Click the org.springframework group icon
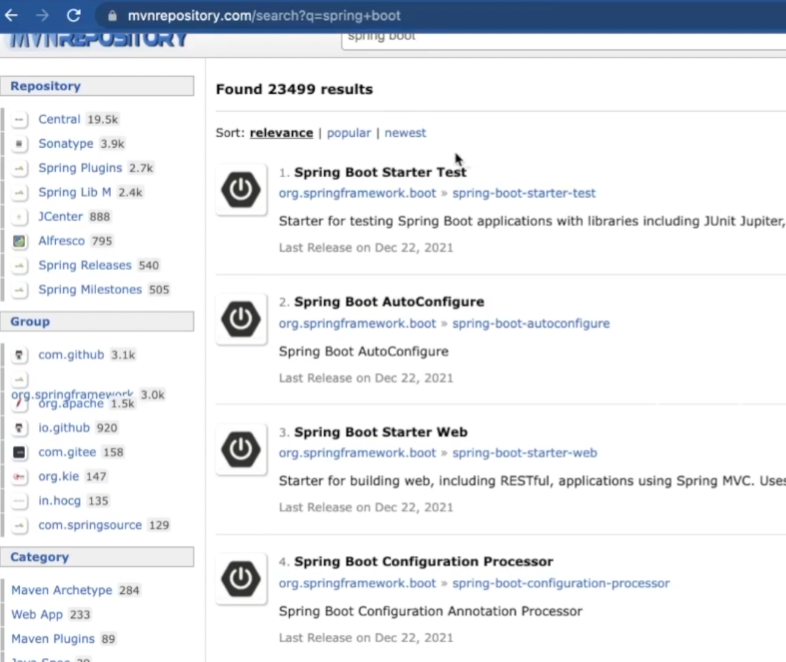The height and width of the screenshot is (662, 786). point(19,379)
